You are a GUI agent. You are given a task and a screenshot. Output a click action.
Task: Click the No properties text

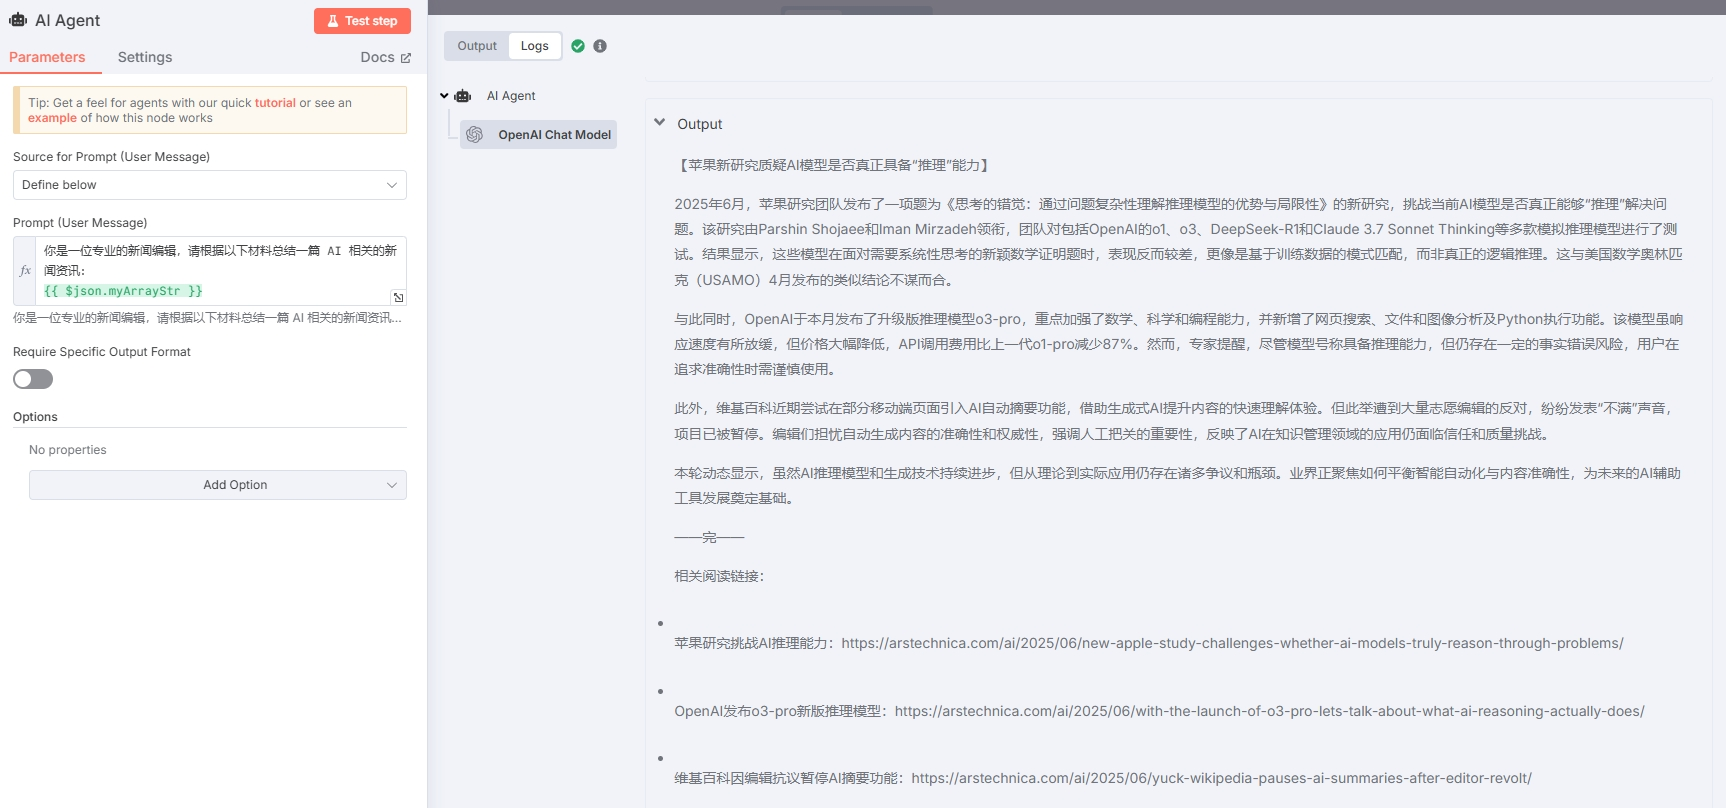pos(68,450)
